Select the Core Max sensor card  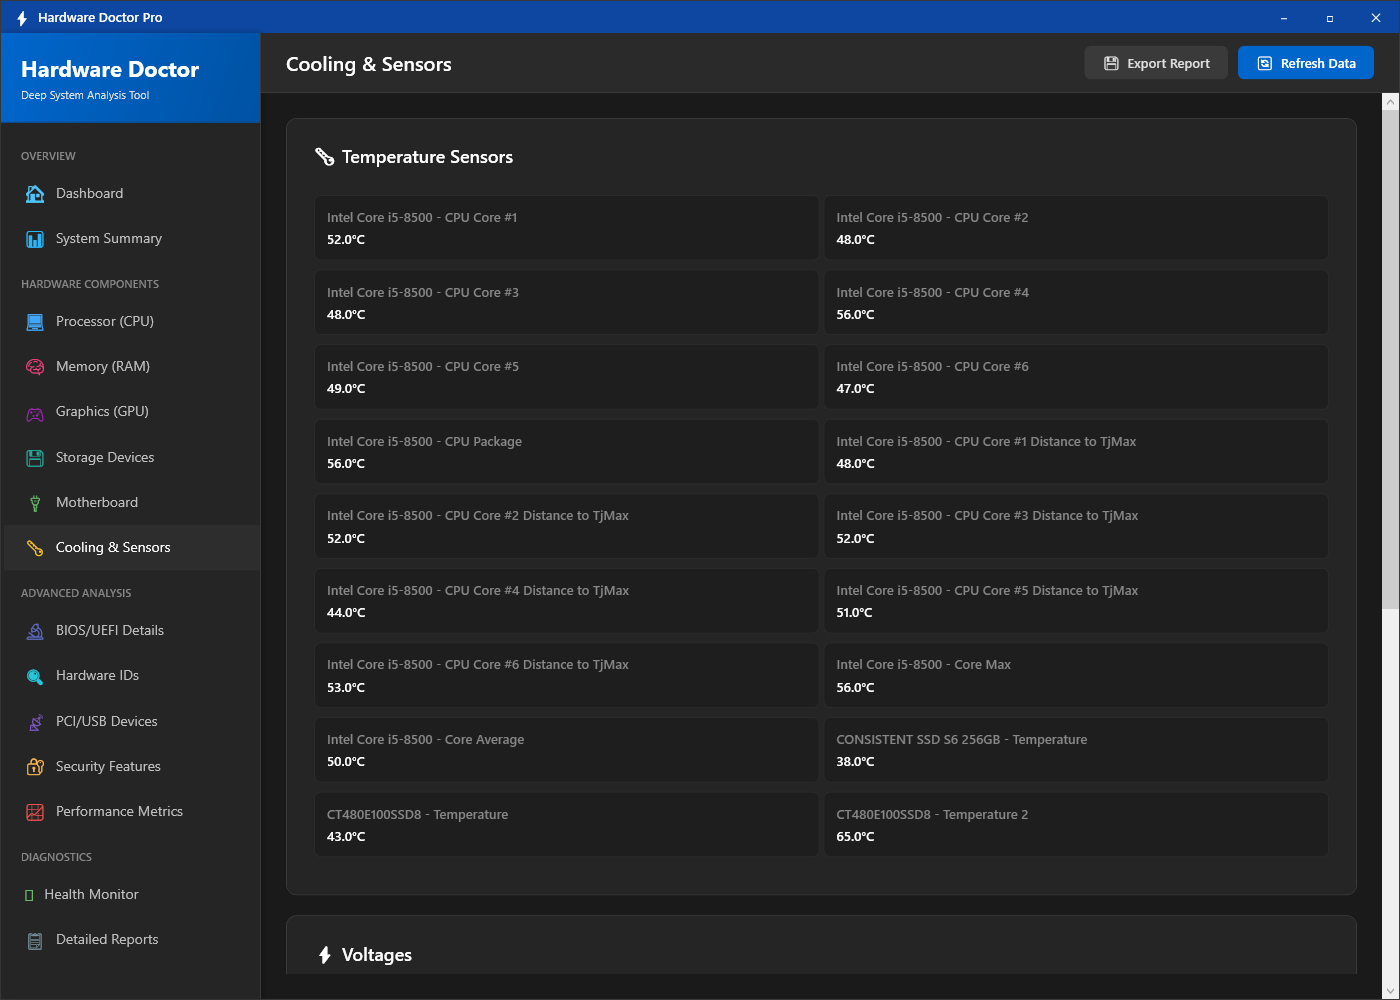pos(1076,676)
